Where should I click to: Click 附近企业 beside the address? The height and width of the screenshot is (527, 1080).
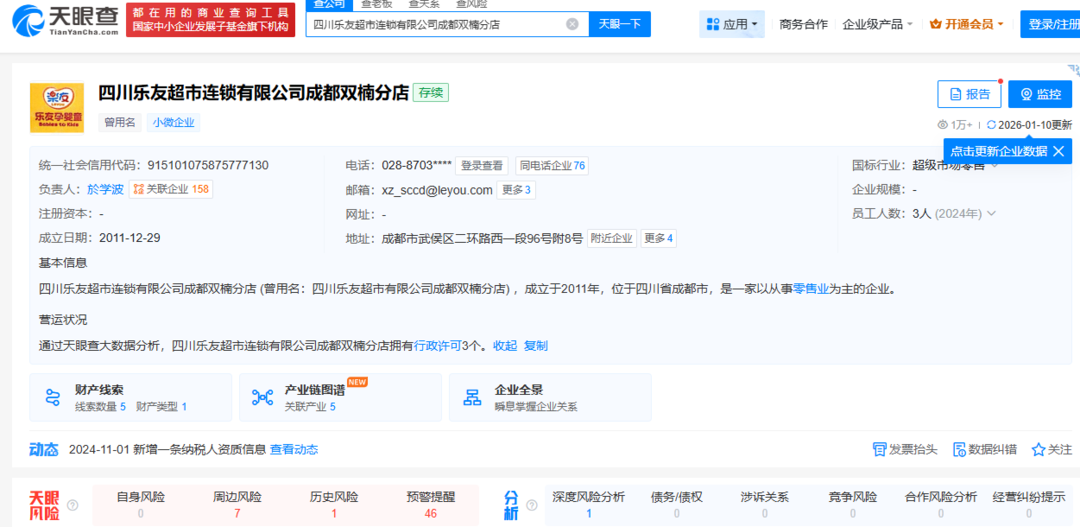pyautogui.click(x=612, y=238)
